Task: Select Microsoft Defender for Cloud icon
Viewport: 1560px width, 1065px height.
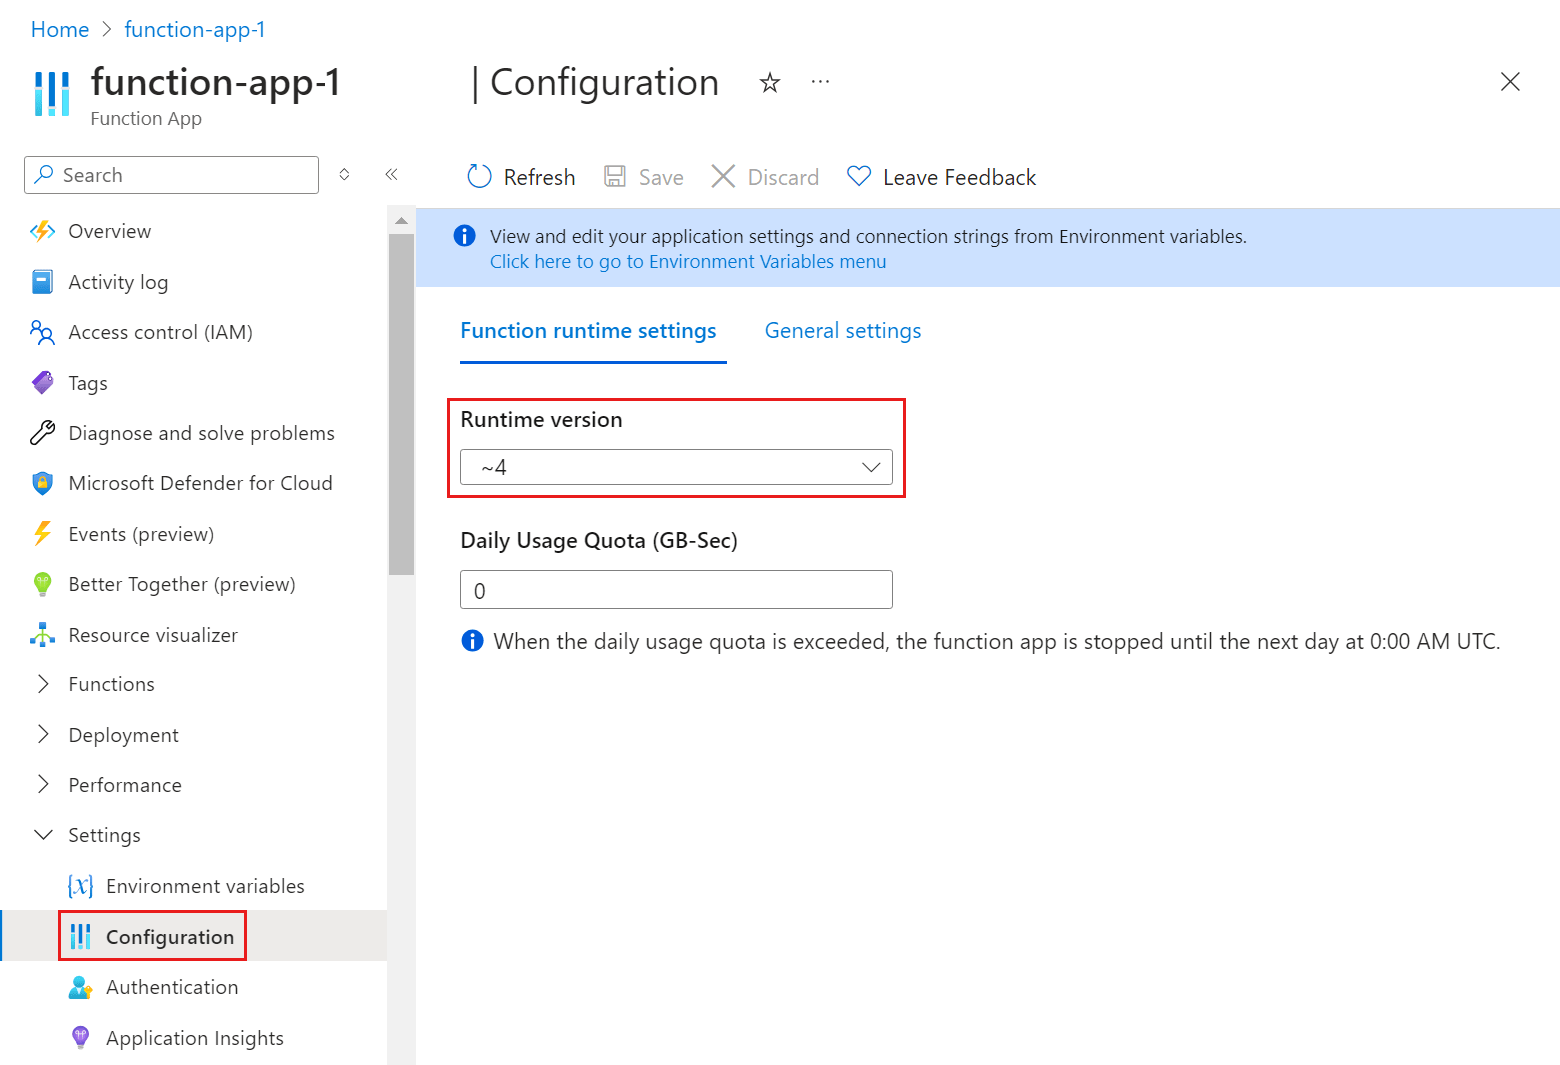Action: [42, 482]
